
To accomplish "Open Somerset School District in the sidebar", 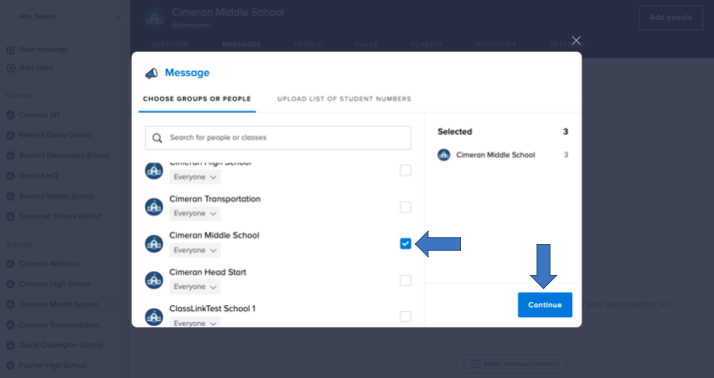I will pos(60,216).
